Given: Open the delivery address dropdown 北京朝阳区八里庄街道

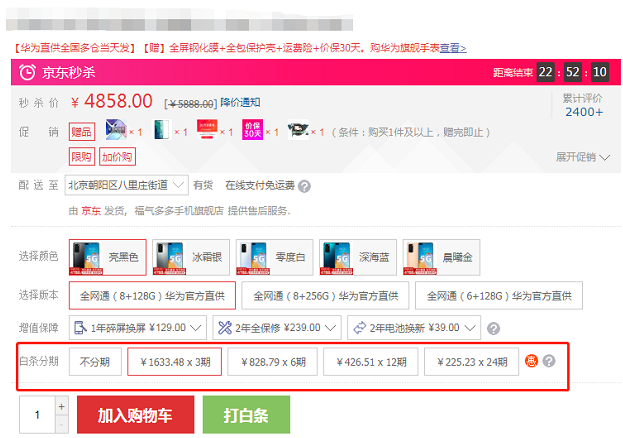Looking at the screenshot, I should point(127,185).
